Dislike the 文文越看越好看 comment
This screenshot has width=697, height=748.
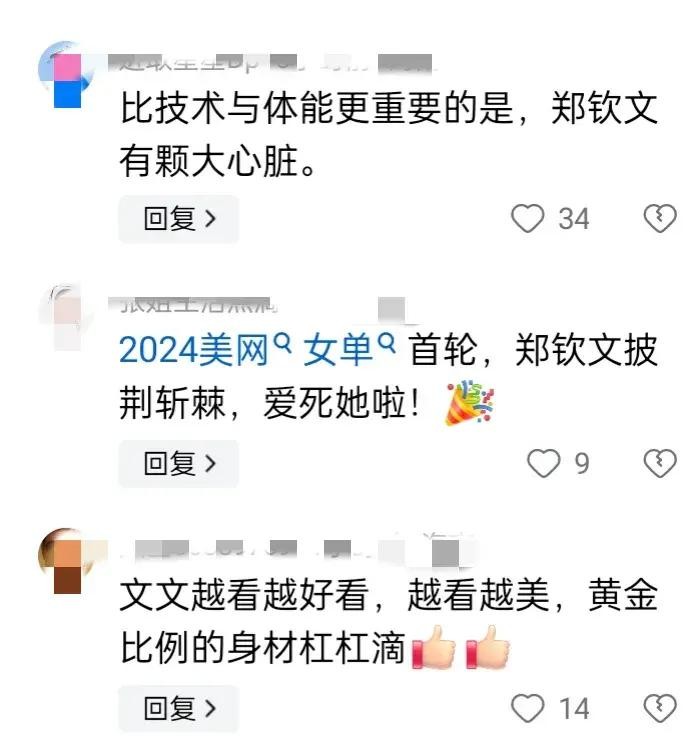(x=660, y=708)
